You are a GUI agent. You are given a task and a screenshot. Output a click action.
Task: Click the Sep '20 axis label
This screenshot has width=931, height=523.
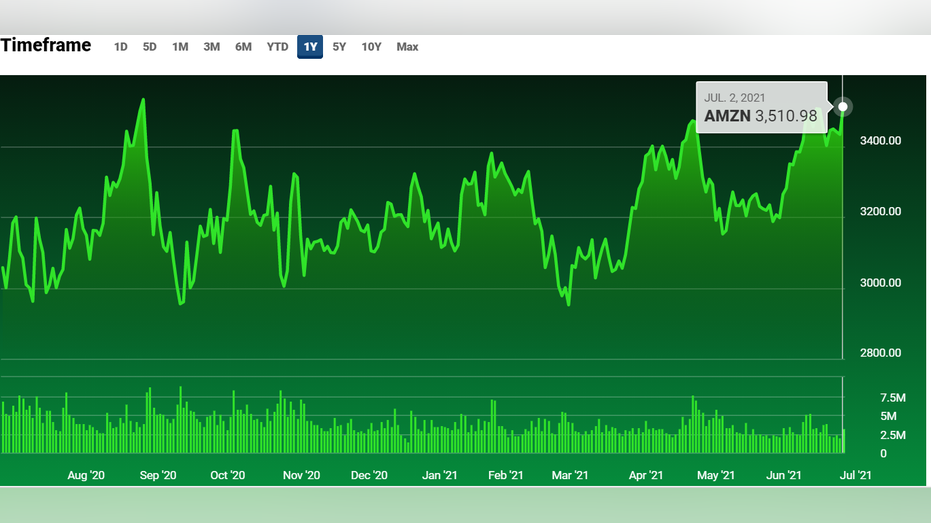[x=158, y=476]
